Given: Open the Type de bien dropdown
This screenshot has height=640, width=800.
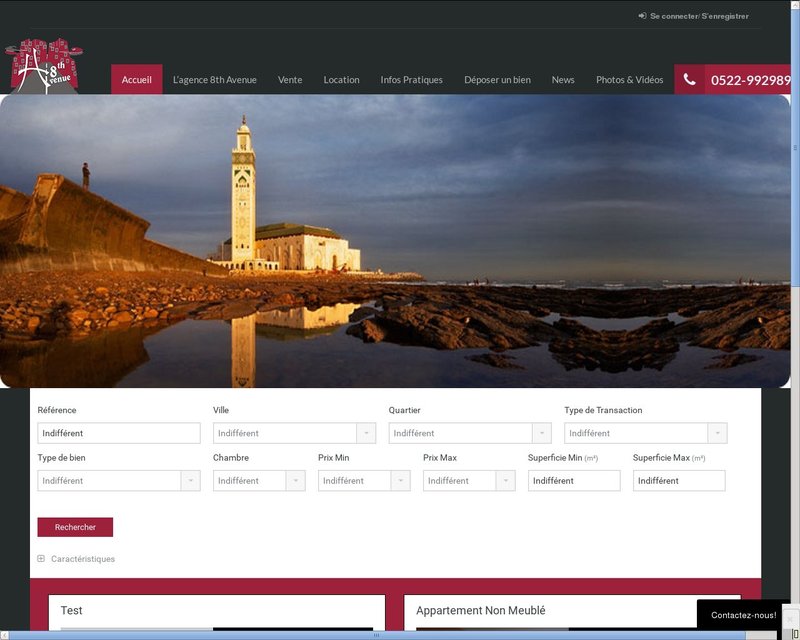Looking at the screenshot, I should (119, 480).
